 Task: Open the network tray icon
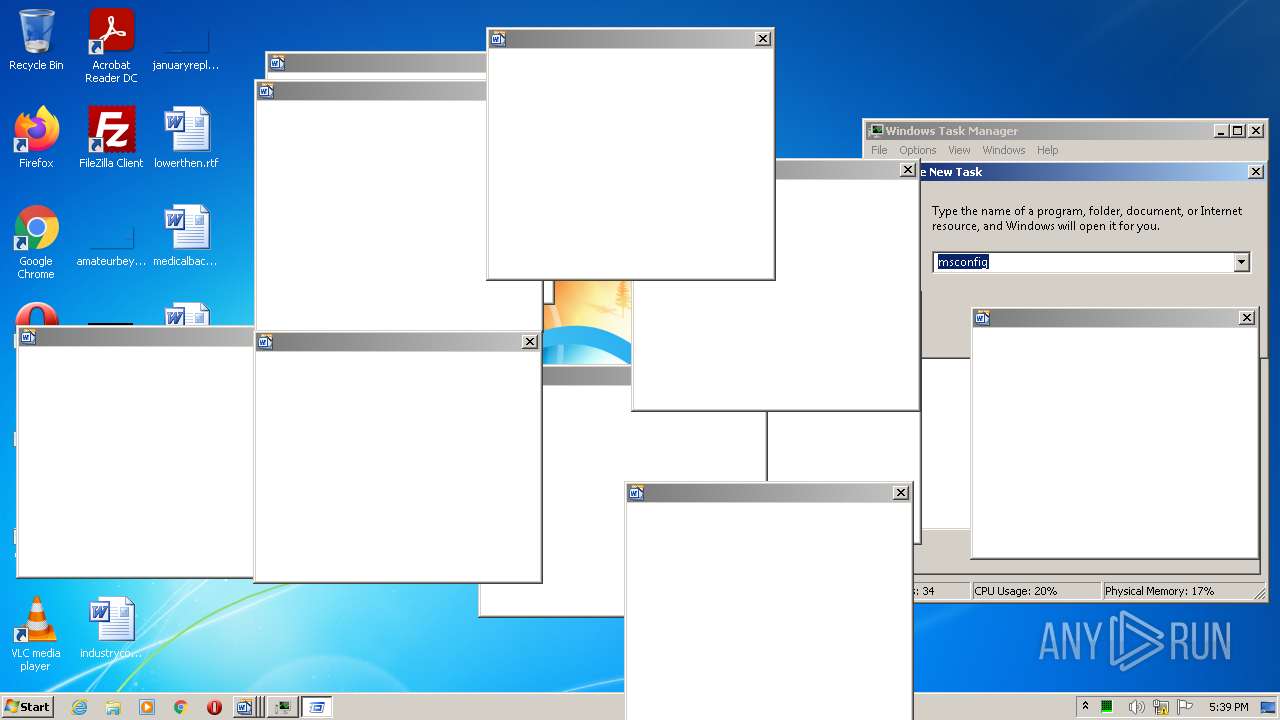tap(1161, 707)
